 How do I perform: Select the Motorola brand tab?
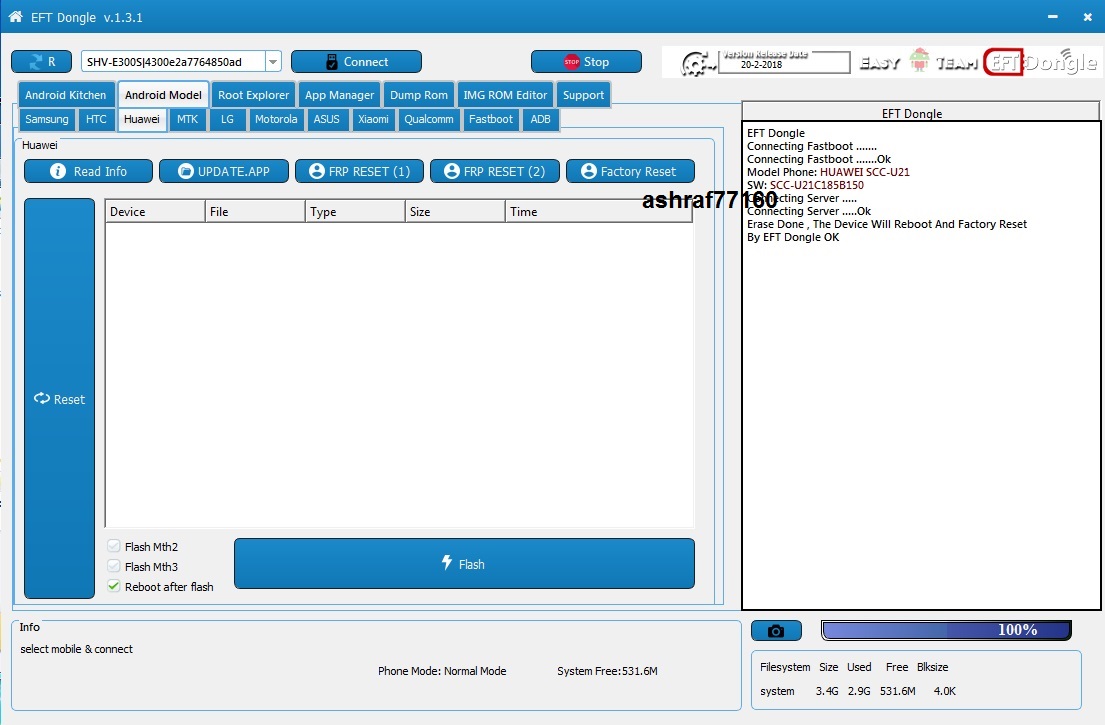(276, 119)
